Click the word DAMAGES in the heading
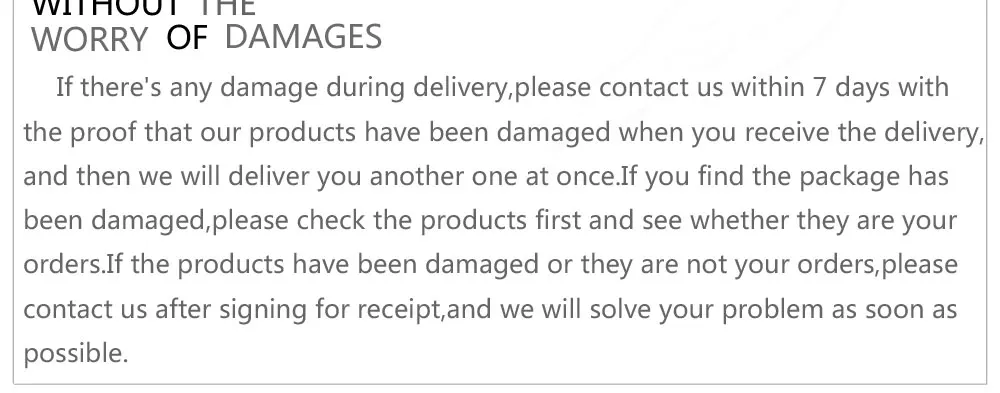The image size is (1000, 393). (303, 37)
